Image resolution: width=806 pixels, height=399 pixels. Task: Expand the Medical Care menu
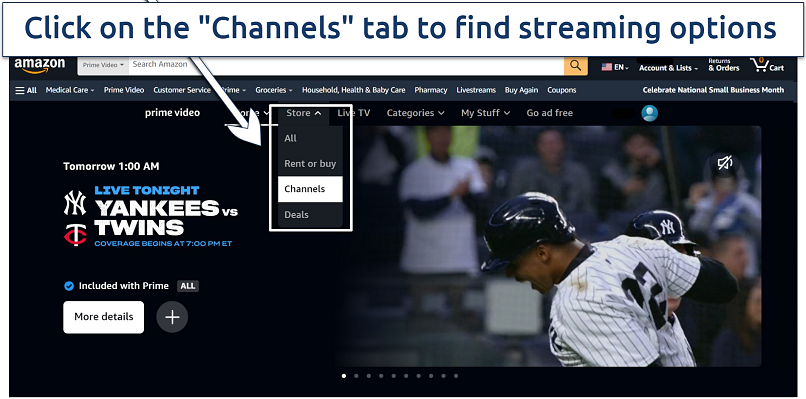point(70,90)
